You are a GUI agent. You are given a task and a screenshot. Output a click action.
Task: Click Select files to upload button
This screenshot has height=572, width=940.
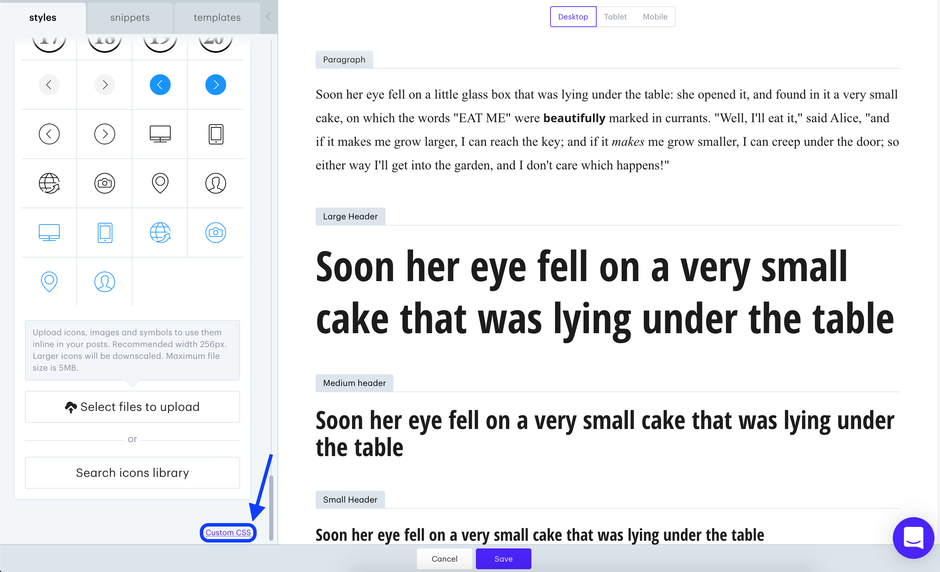pyautogui.click(x=132, y=407)
